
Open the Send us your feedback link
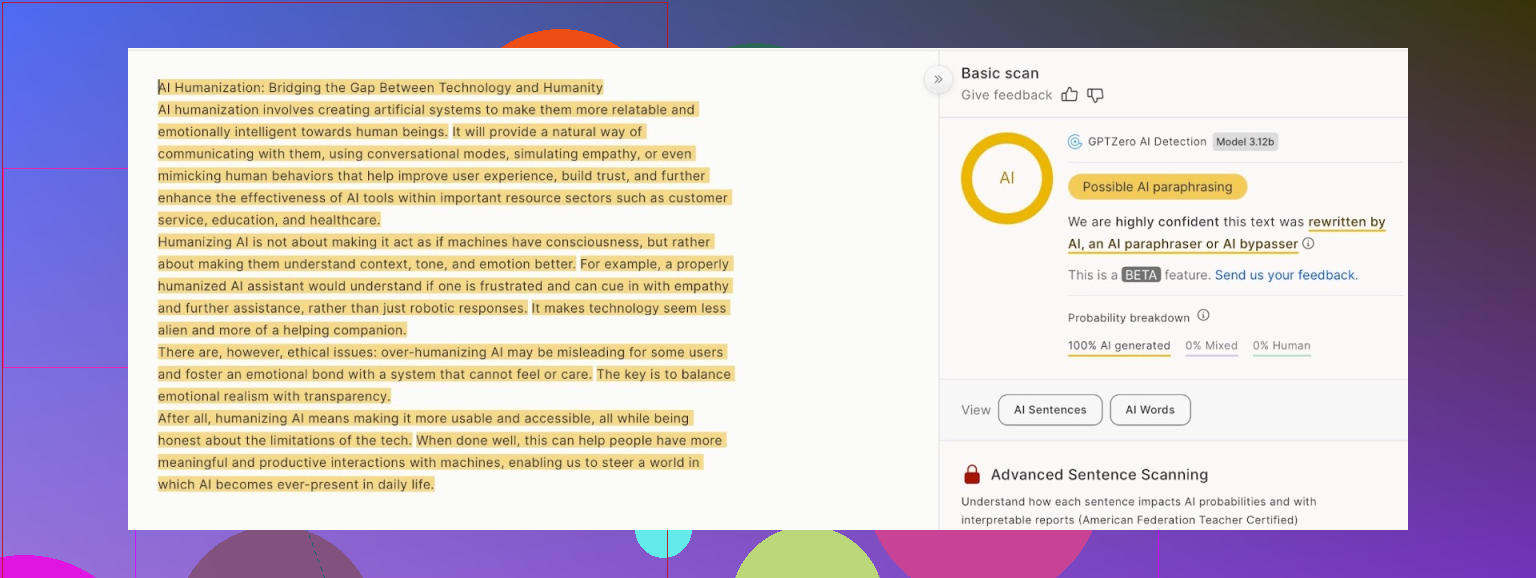(1286, 275)
